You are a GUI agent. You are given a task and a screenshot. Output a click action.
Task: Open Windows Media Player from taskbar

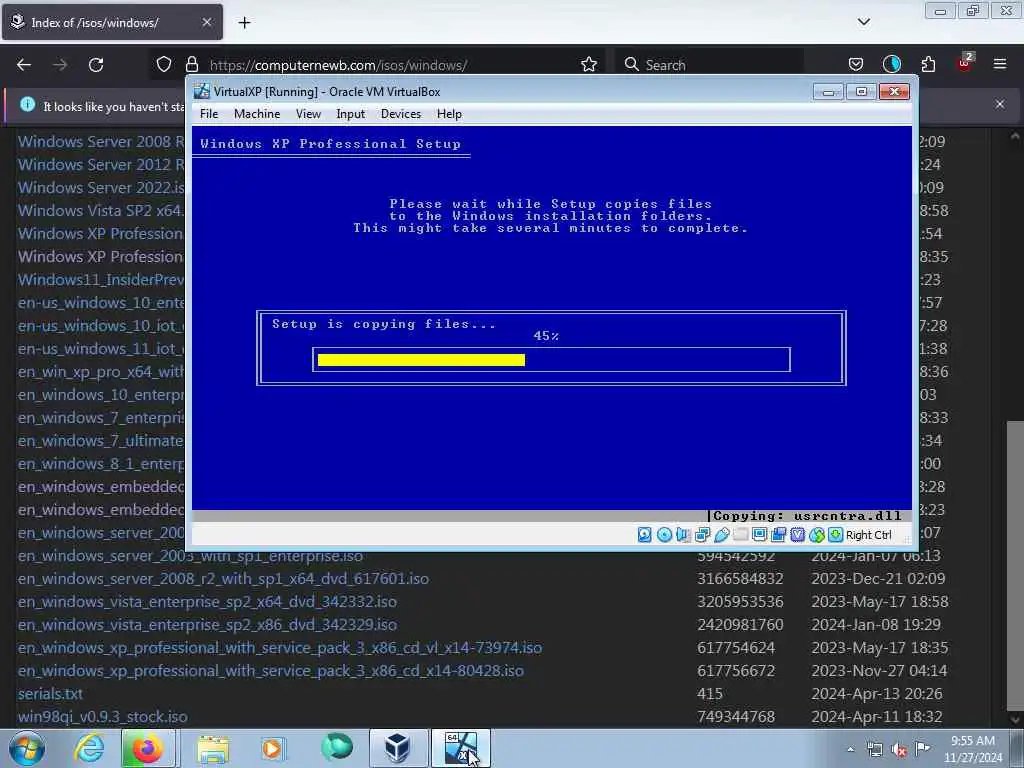[272, 748]
